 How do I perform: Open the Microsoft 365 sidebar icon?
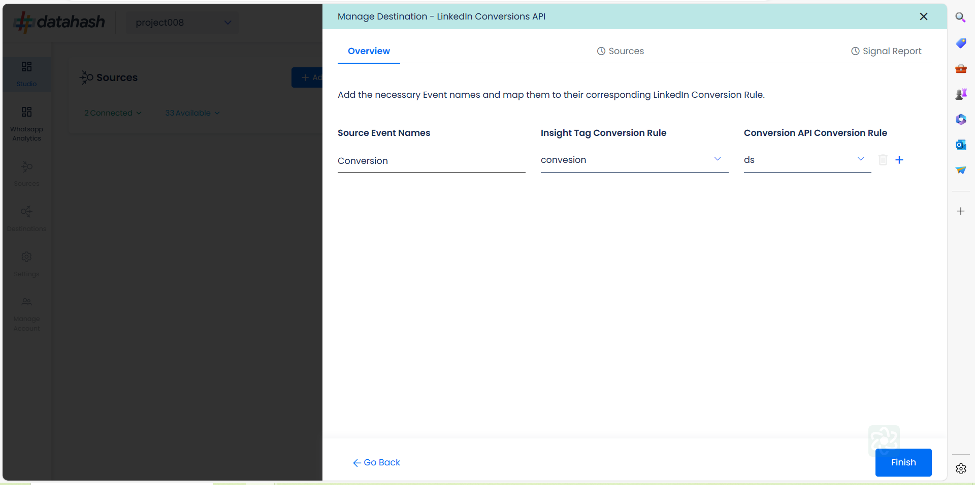pyautogui.click(x=961, y=120)
